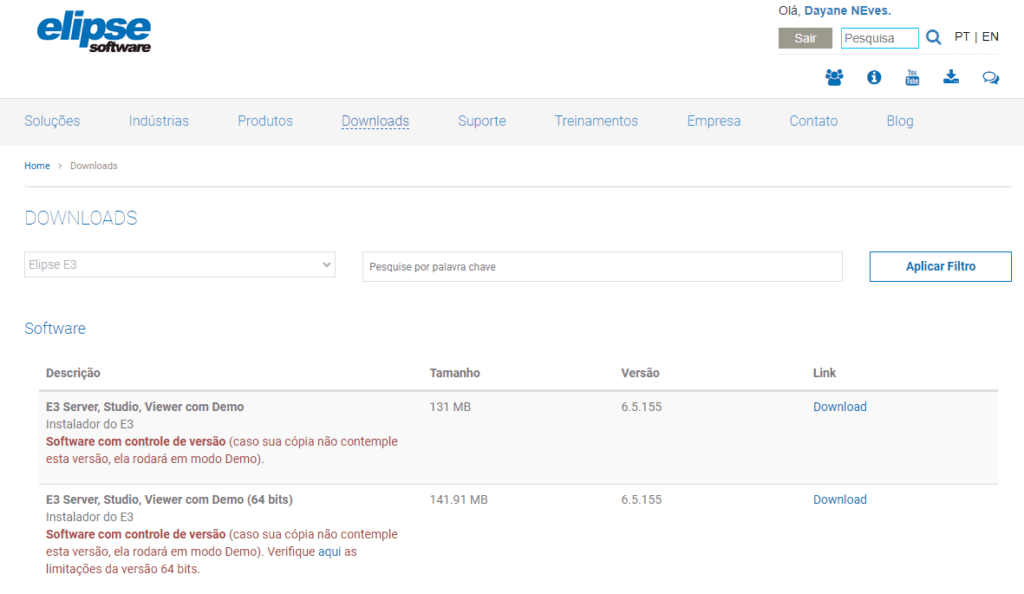
Task: Open the Downloads menu item
Action: click(x=375, y=121)
